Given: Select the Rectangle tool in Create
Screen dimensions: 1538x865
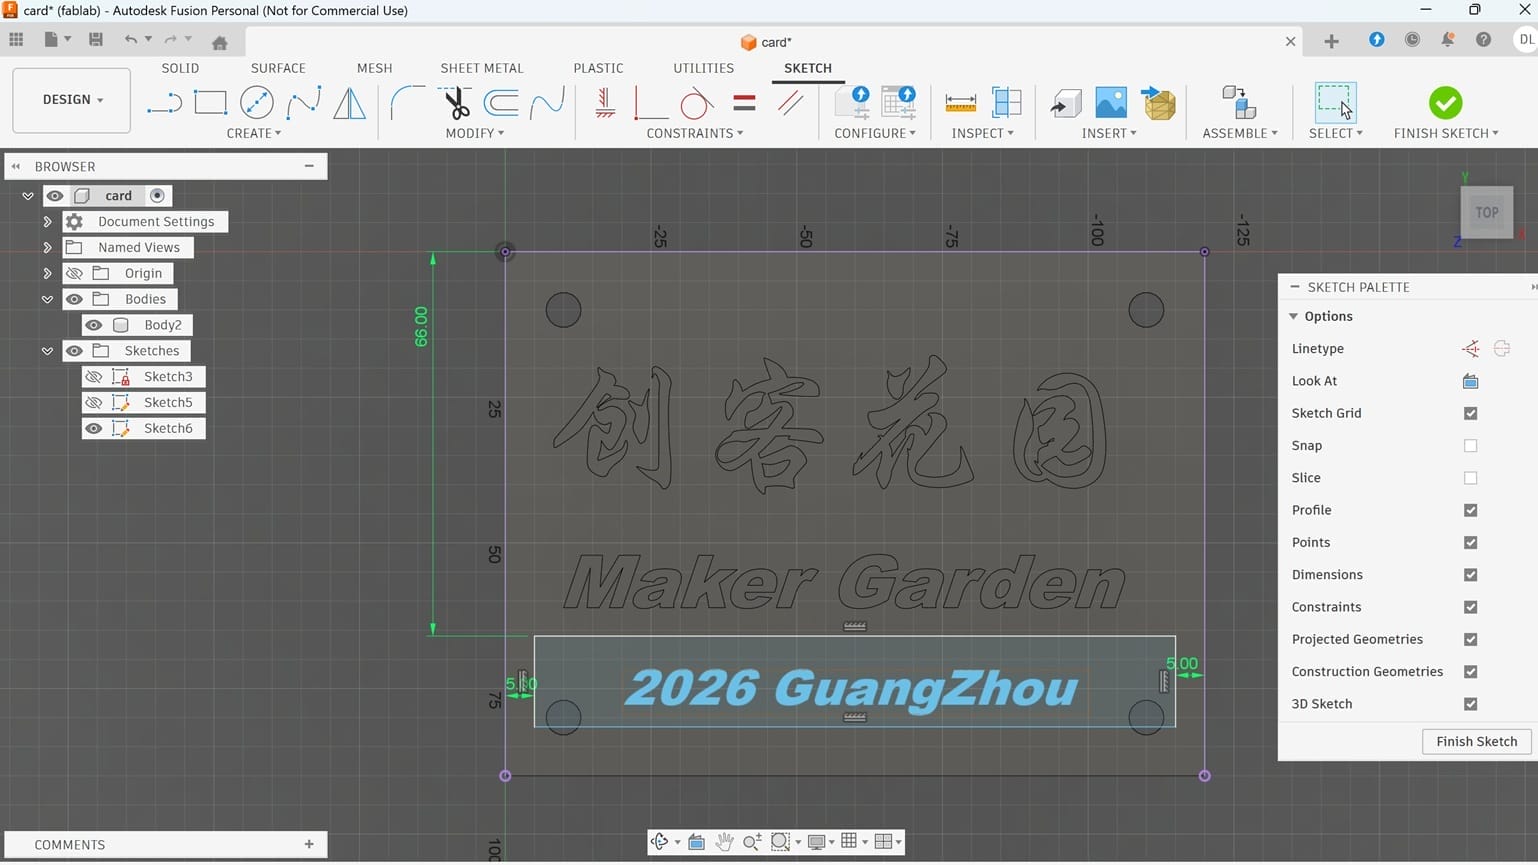Looking at the screenshot, I should click(x=209, y=101).
